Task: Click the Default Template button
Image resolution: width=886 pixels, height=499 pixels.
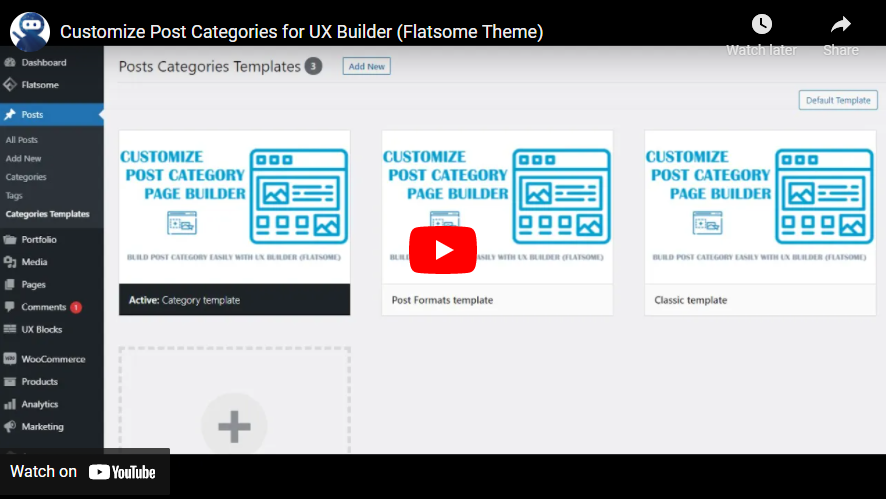Action: 838,100
